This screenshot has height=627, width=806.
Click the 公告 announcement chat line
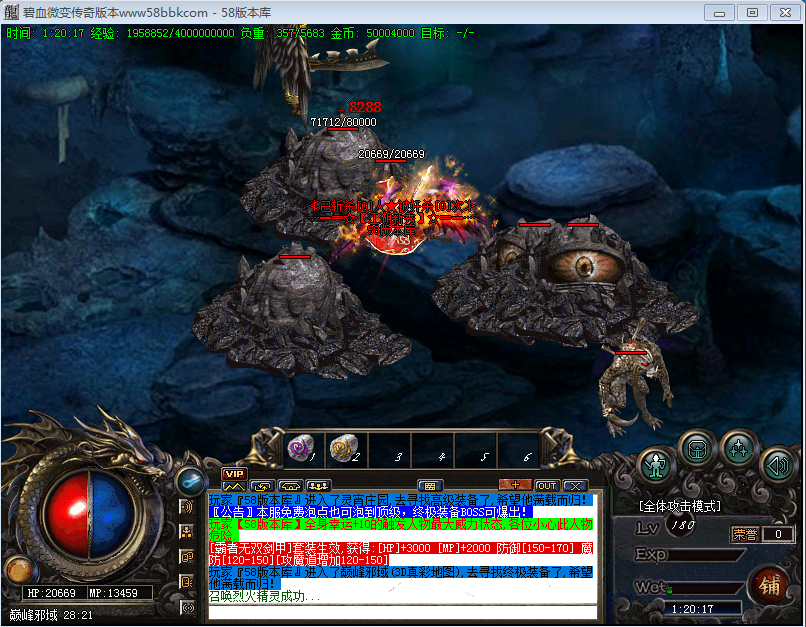pyautogui.click(x=370, y=512)
